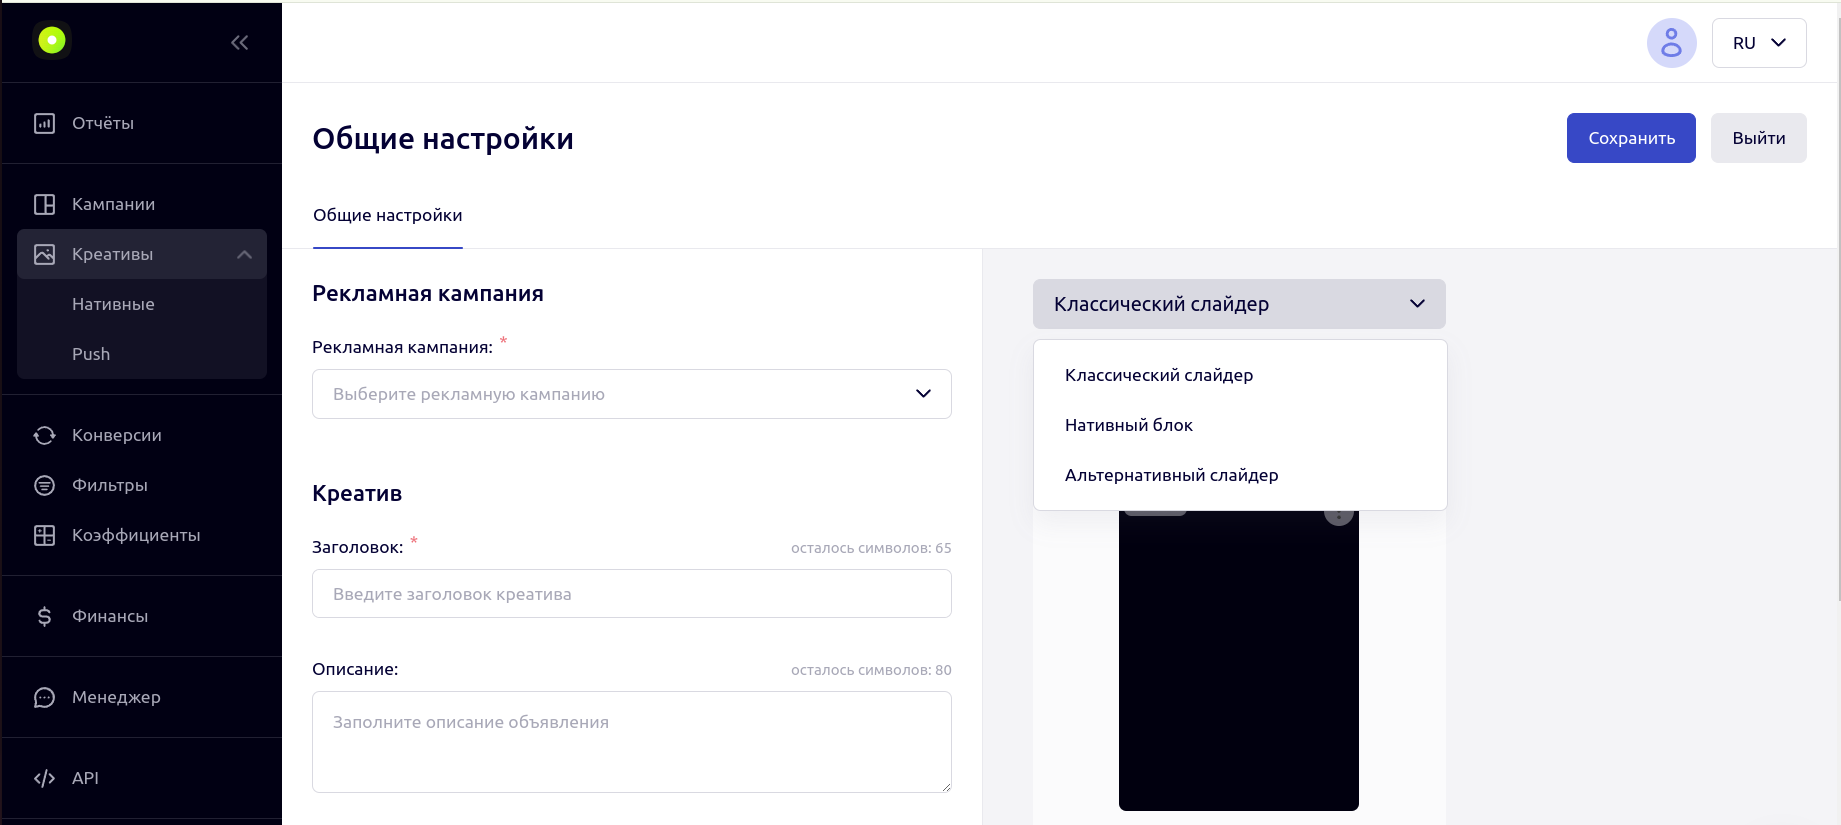This screenshot has height=825, width=1841.
Task: Click the Рекламная кампания section heading
Action: pyautogui.click(x=428, y=293)
